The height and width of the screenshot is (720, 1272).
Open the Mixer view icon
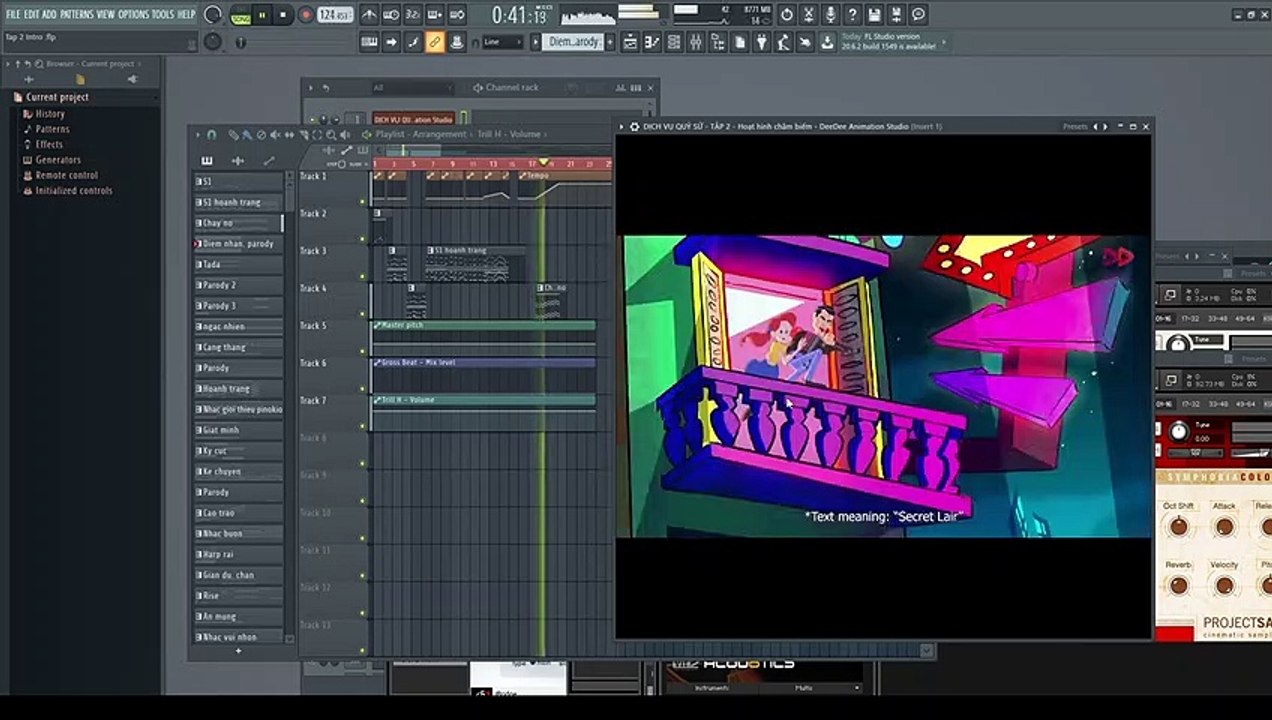696,42
